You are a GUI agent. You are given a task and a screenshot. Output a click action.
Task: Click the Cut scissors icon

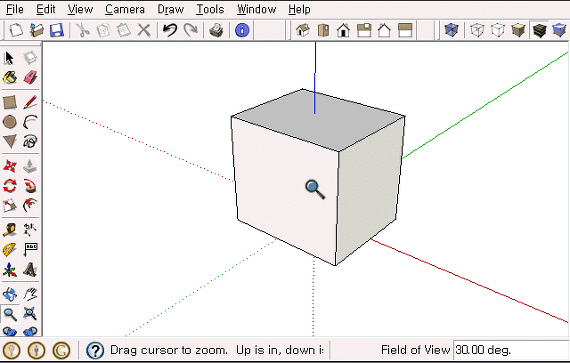point(83,30)
